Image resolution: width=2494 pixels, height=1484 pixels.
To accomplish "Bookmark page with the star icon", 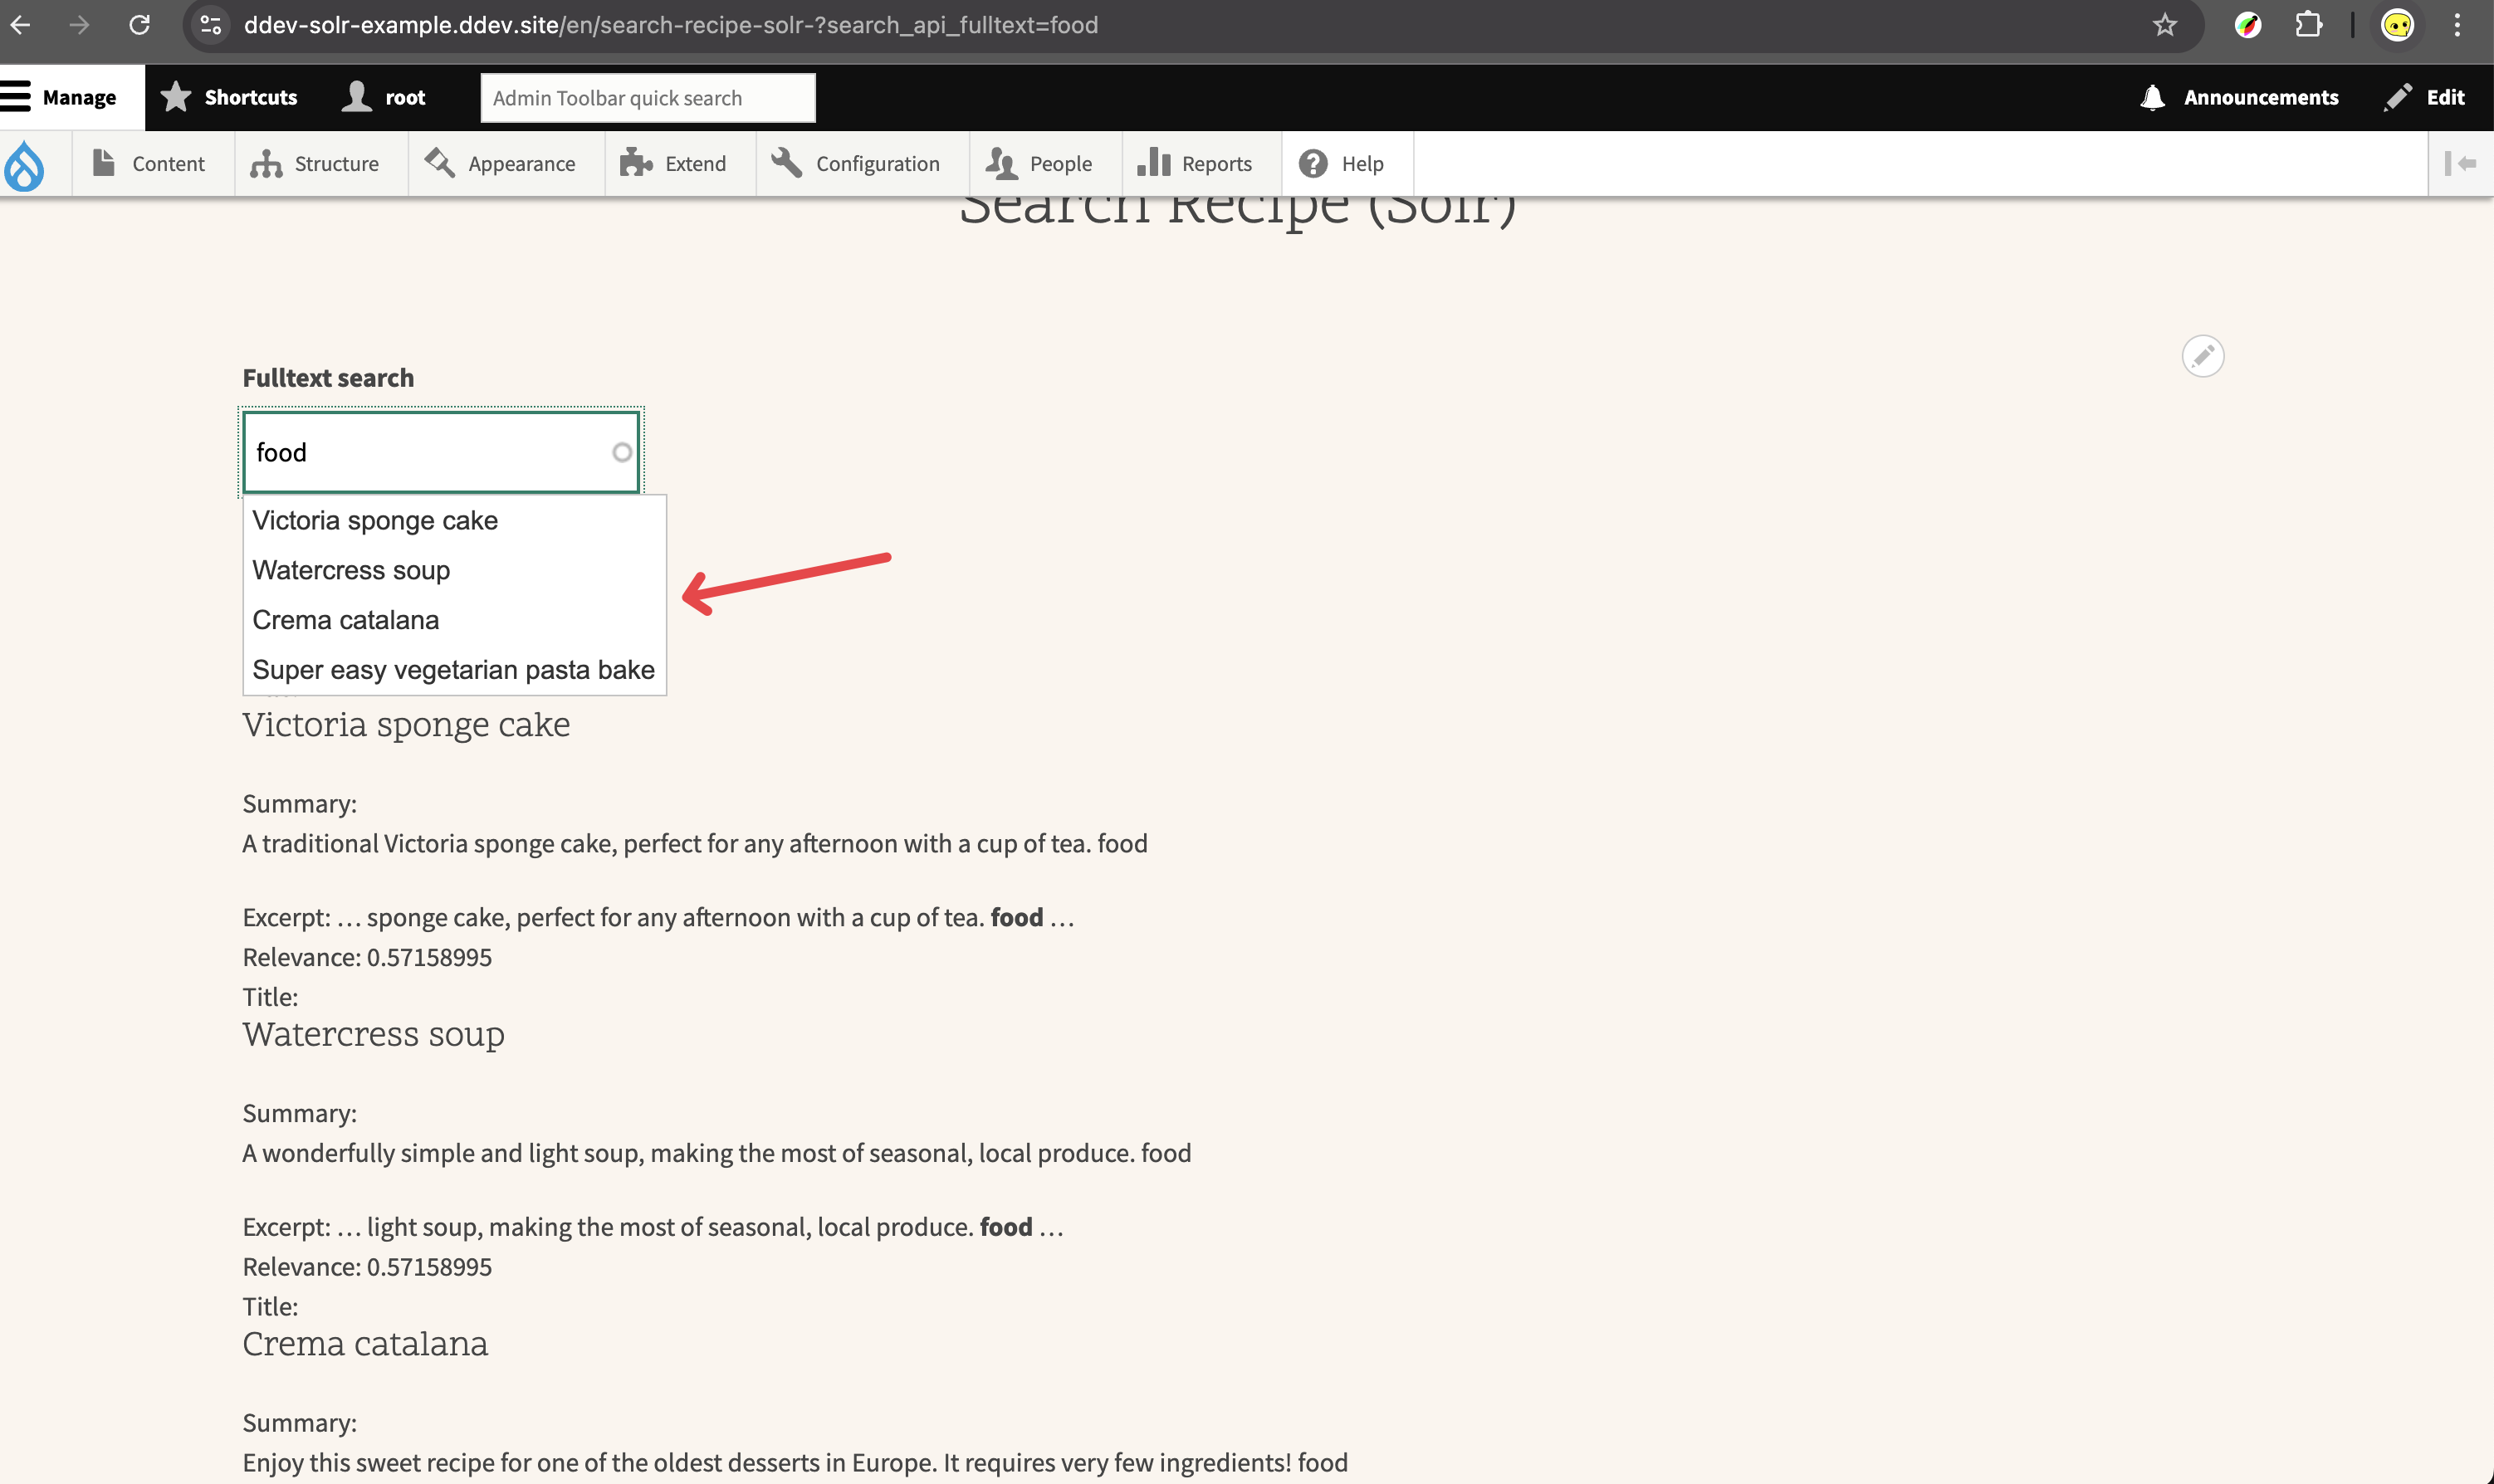I will pyautogui.click(x=2164, y=25).
